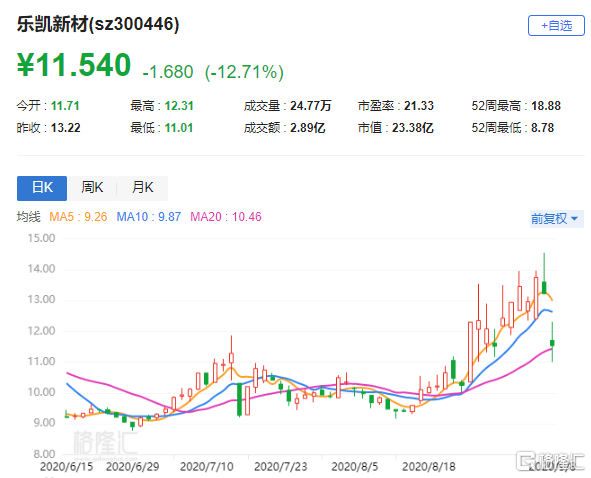
Task: Click the 最高 value 12.31
Action: tap(179, 106)
